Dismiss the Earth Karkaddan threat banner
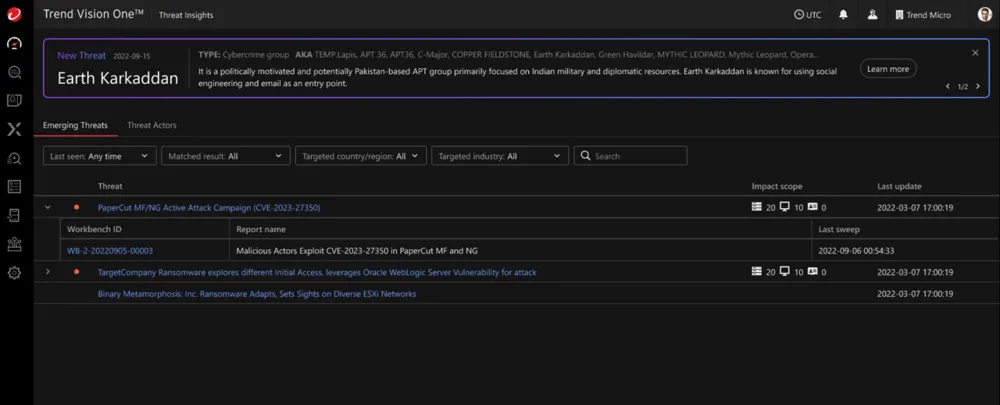This screenshot has height=405, width=1000. (x=975, y=53)
